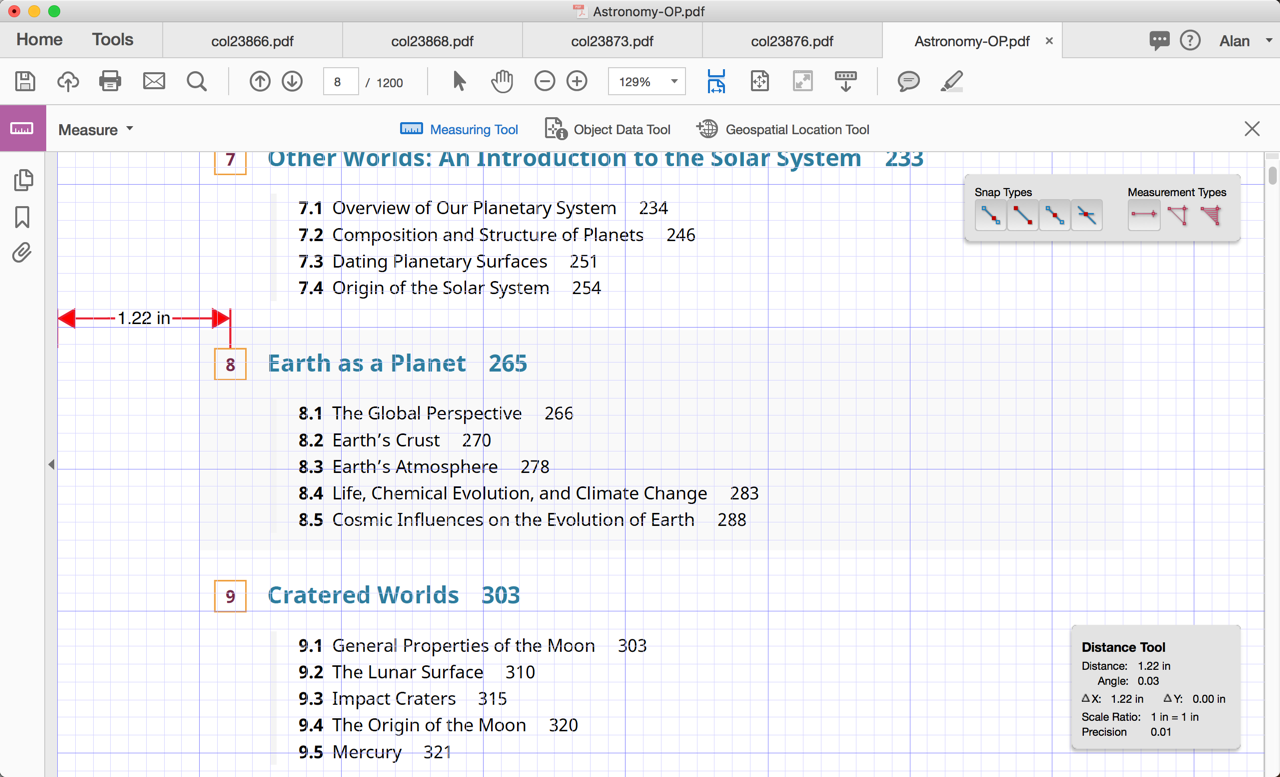
Task: Open the Attachments panel
Action: (22, 253)
